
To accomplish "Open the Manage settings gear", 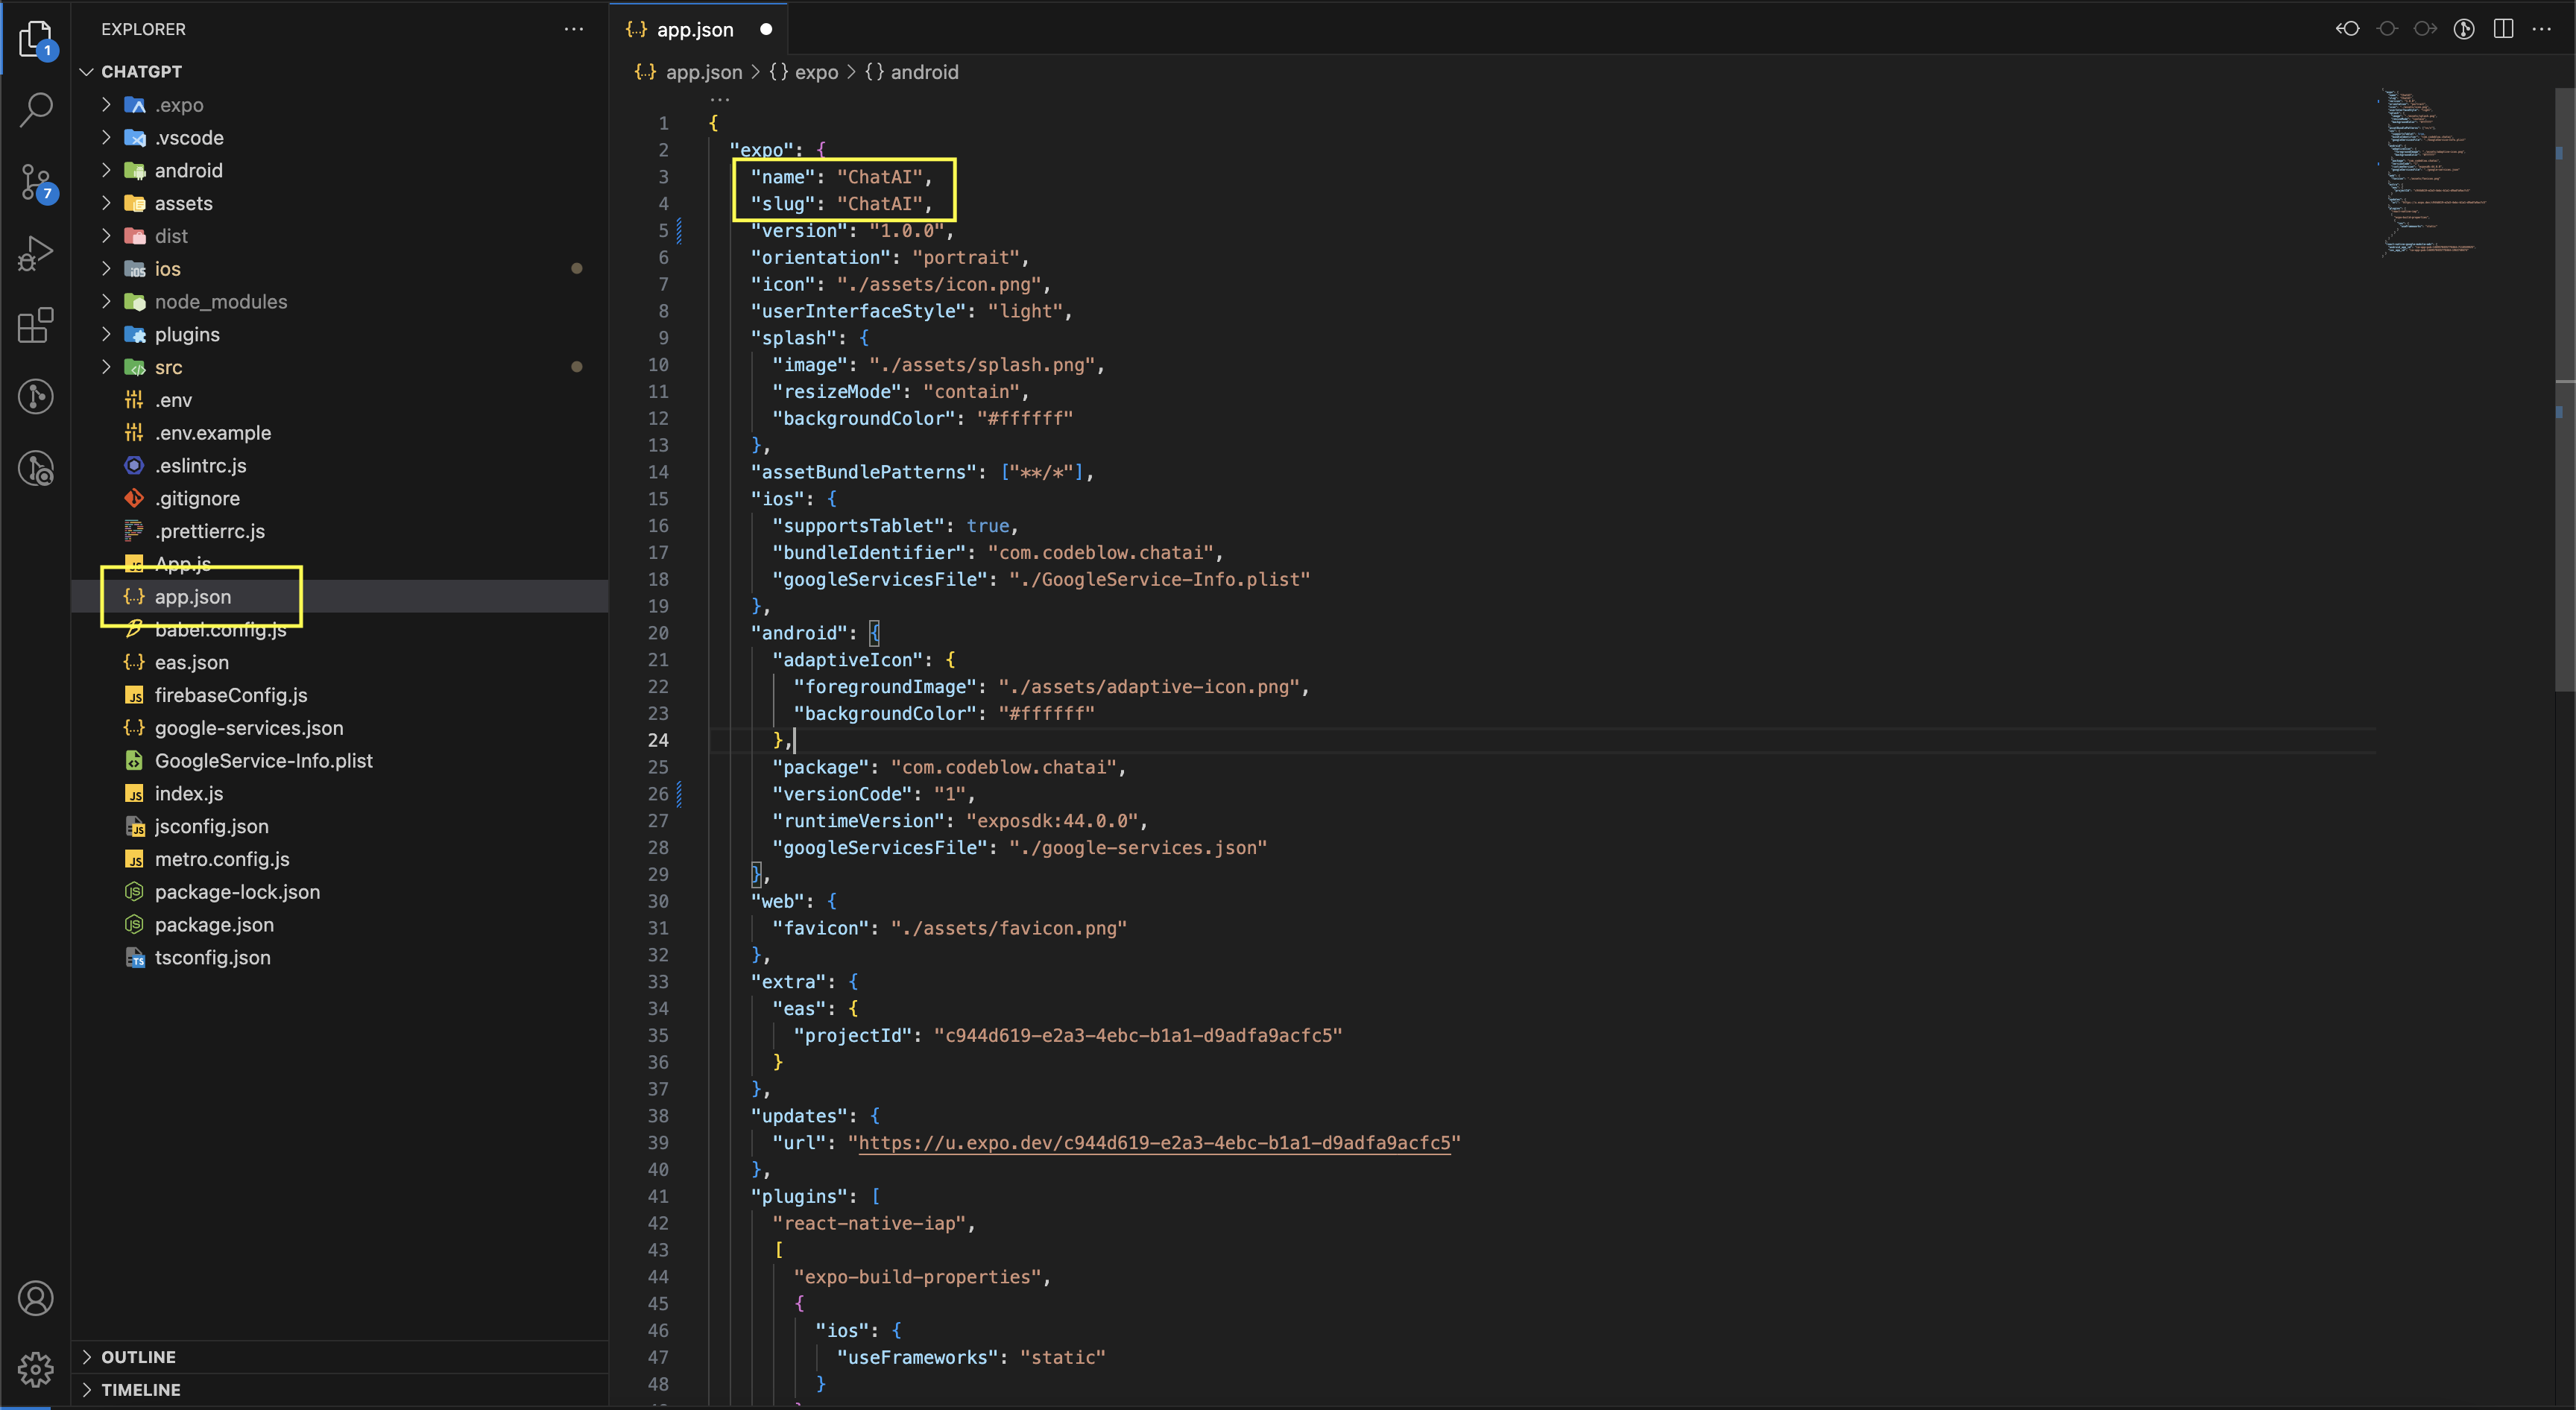I will (36, 1369).
